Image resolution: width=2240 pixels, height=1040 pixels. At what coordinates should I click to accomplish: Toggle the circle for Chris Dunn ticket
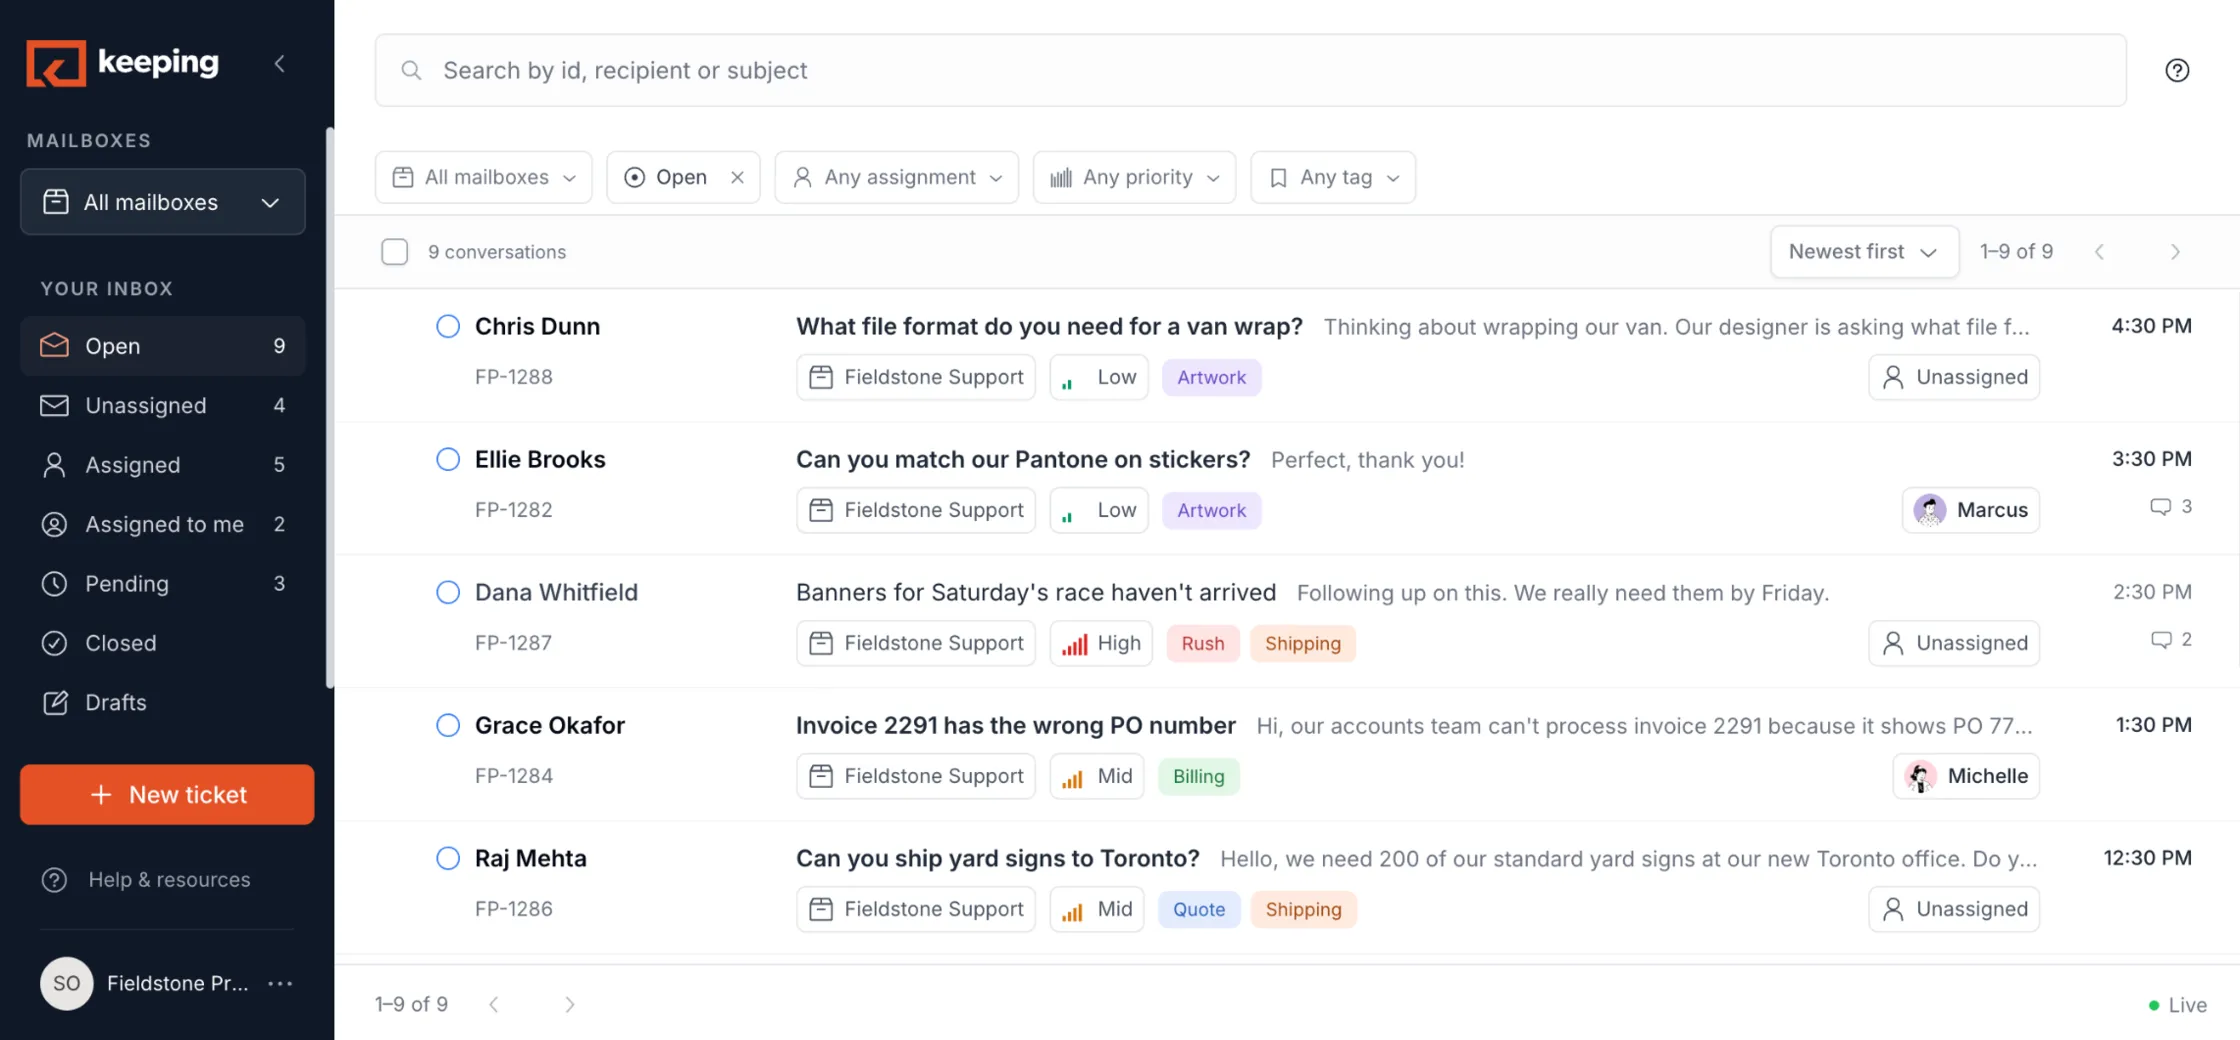tap(448, 326)
